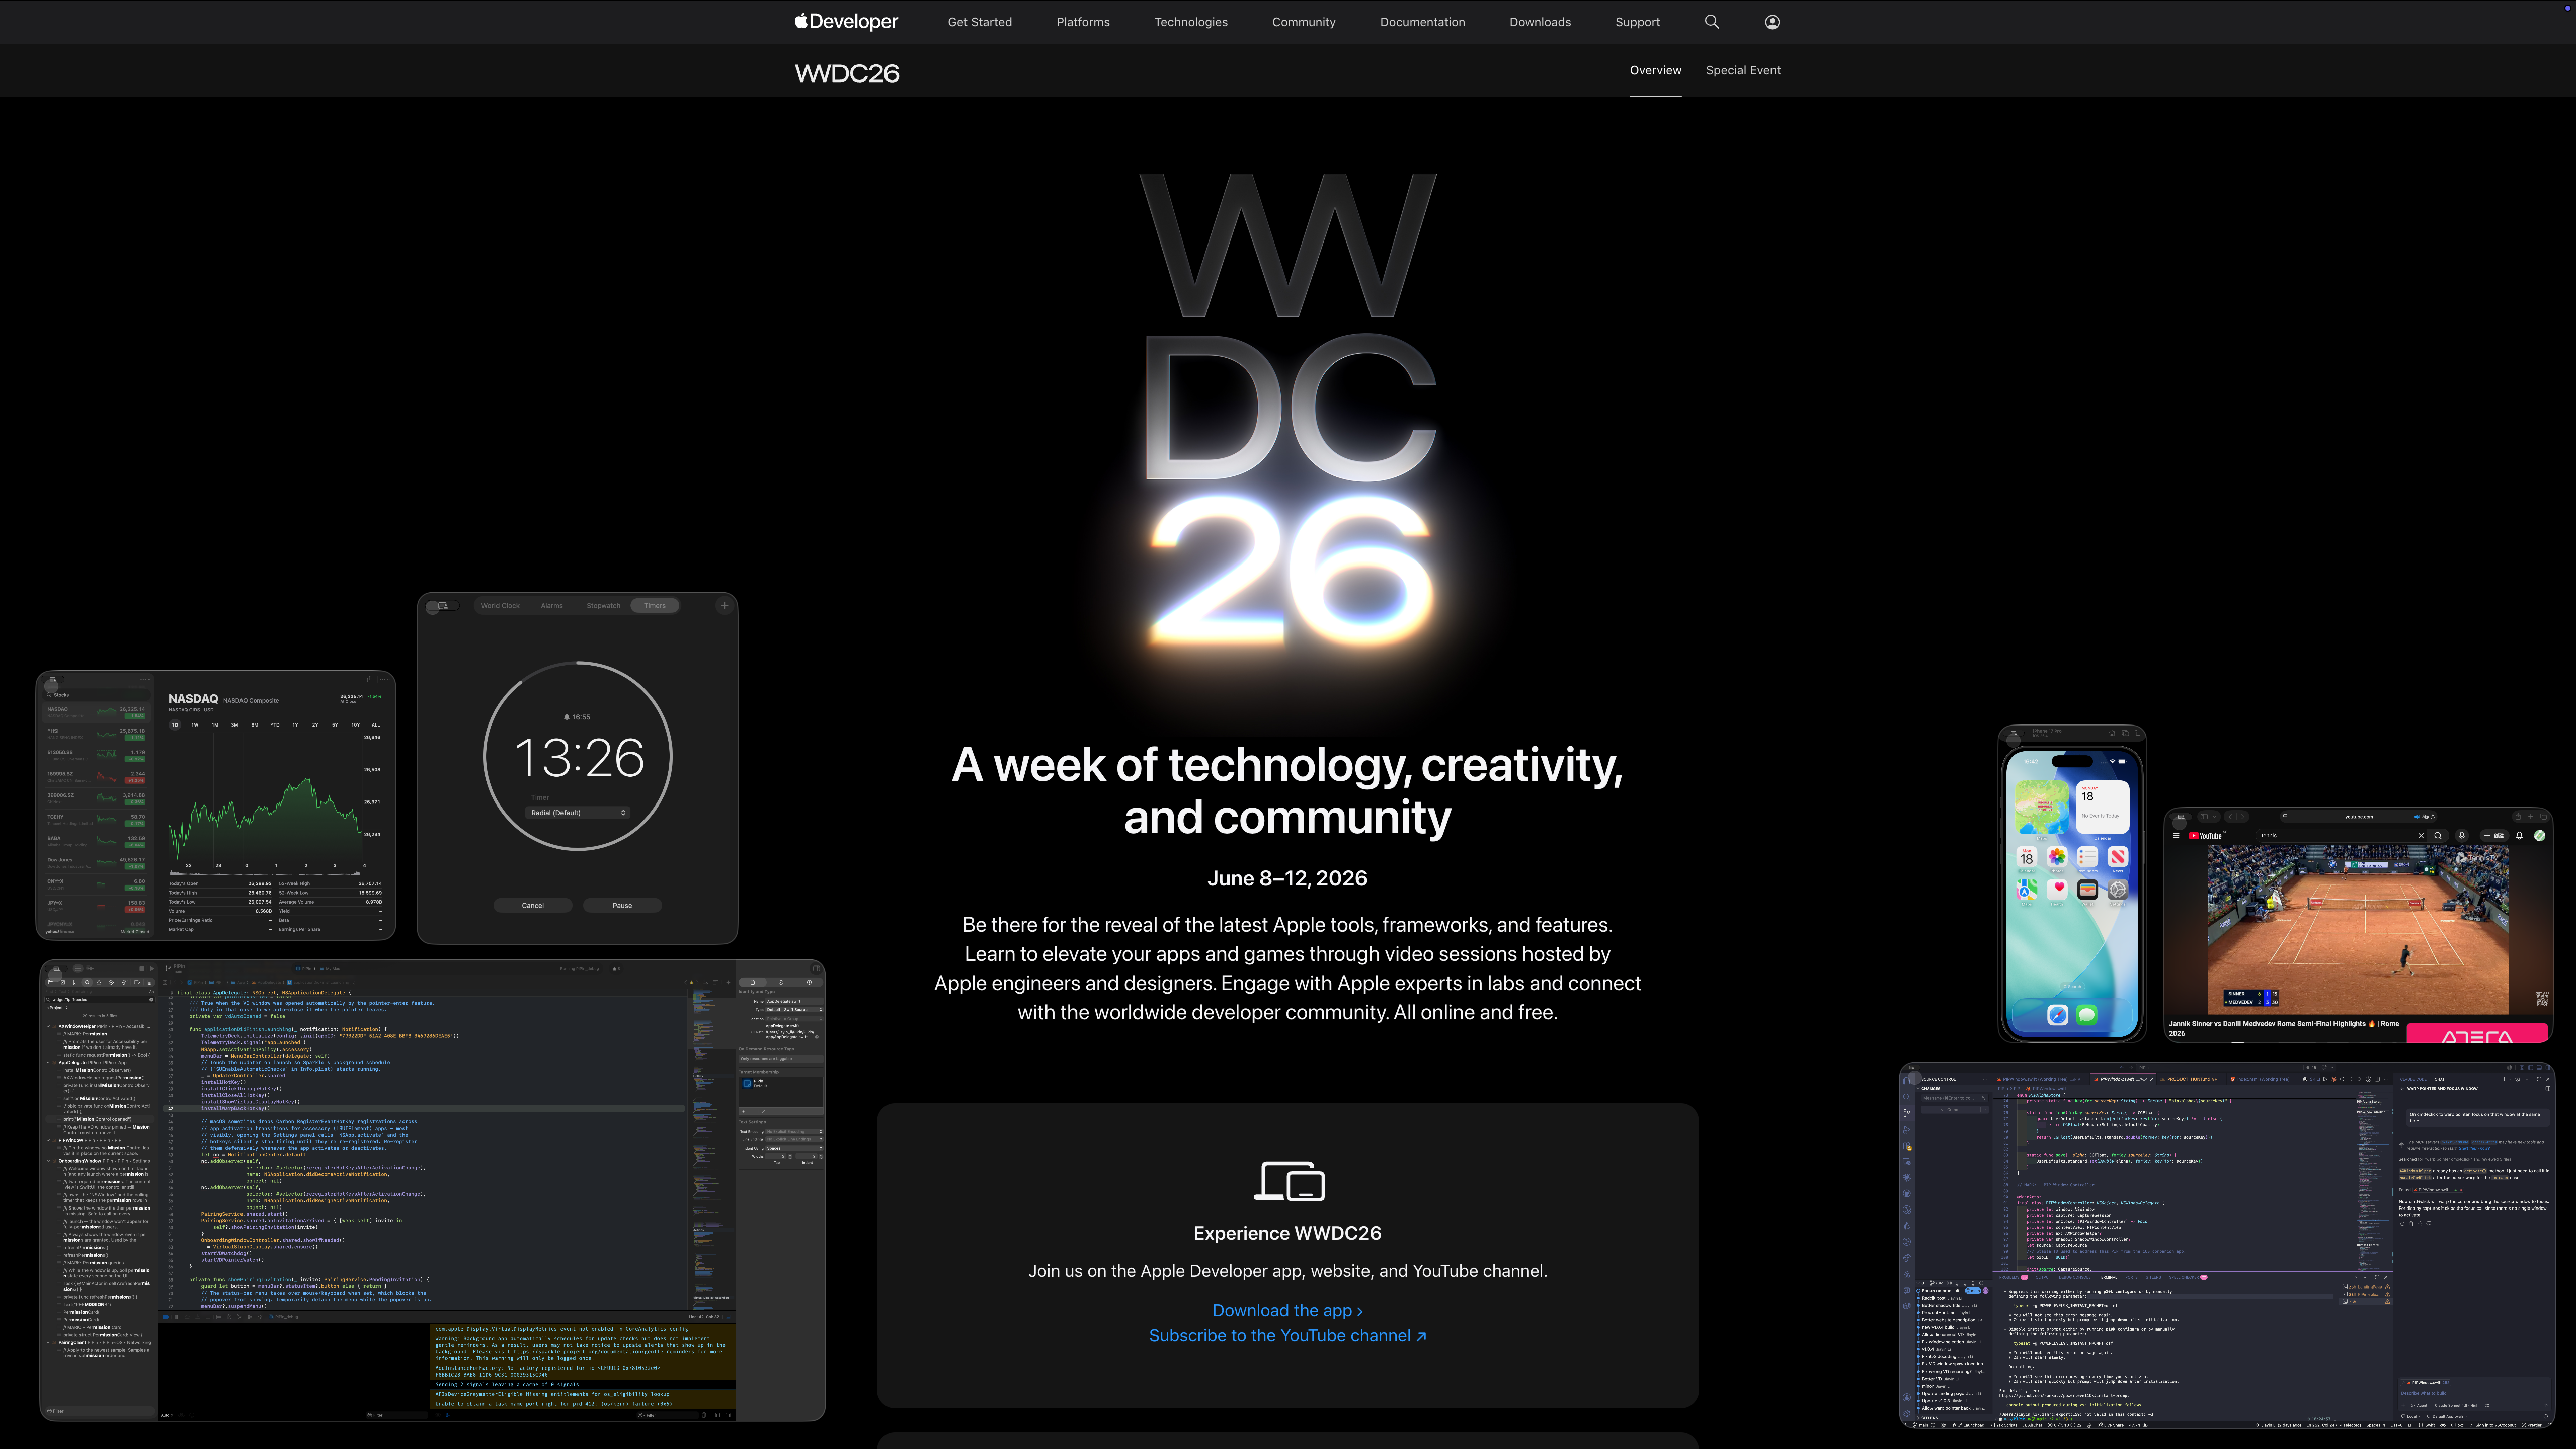
Task: Open Settings app on iPhone simulator
Action: [2118, 890]
